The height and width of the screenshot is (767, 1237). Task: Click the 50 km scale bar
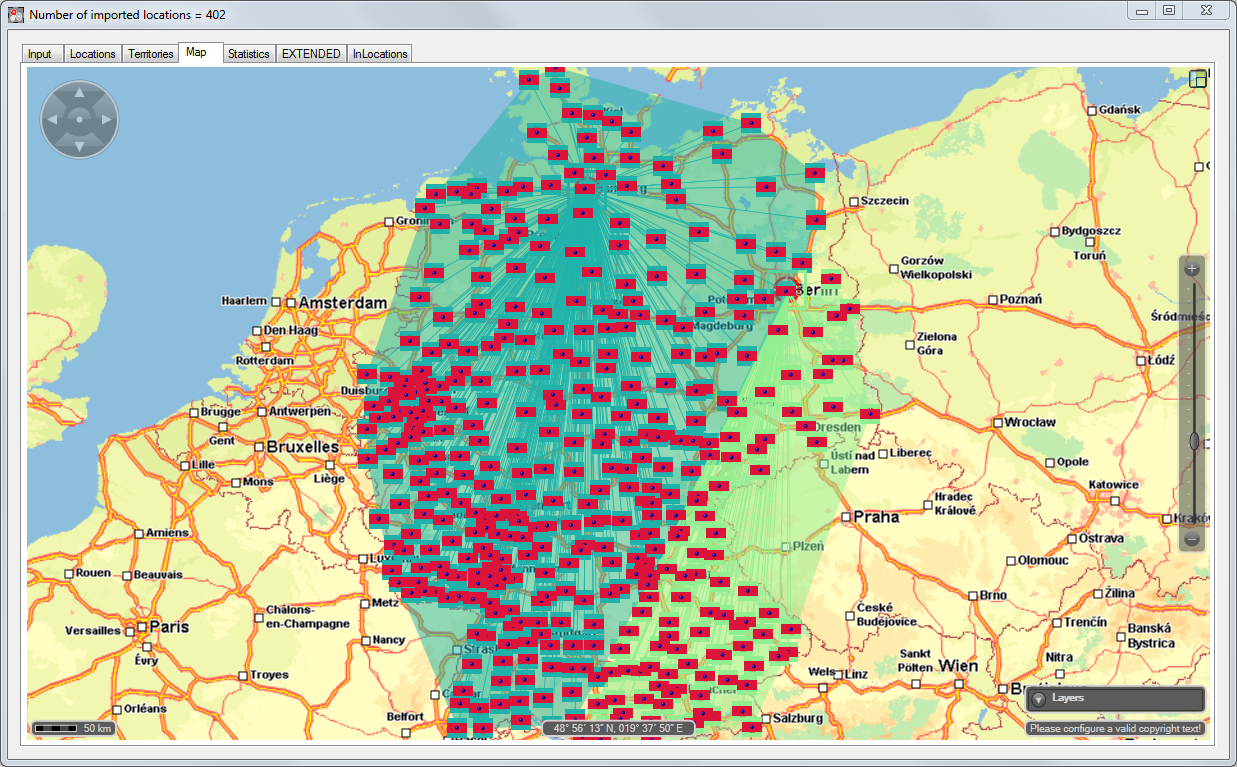point(73,728)
